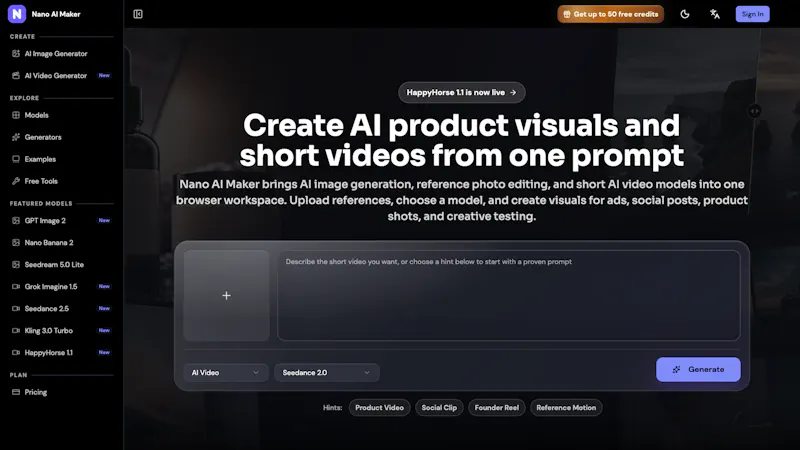Click the Generate button
800x450 pixels.
(698, 369)
